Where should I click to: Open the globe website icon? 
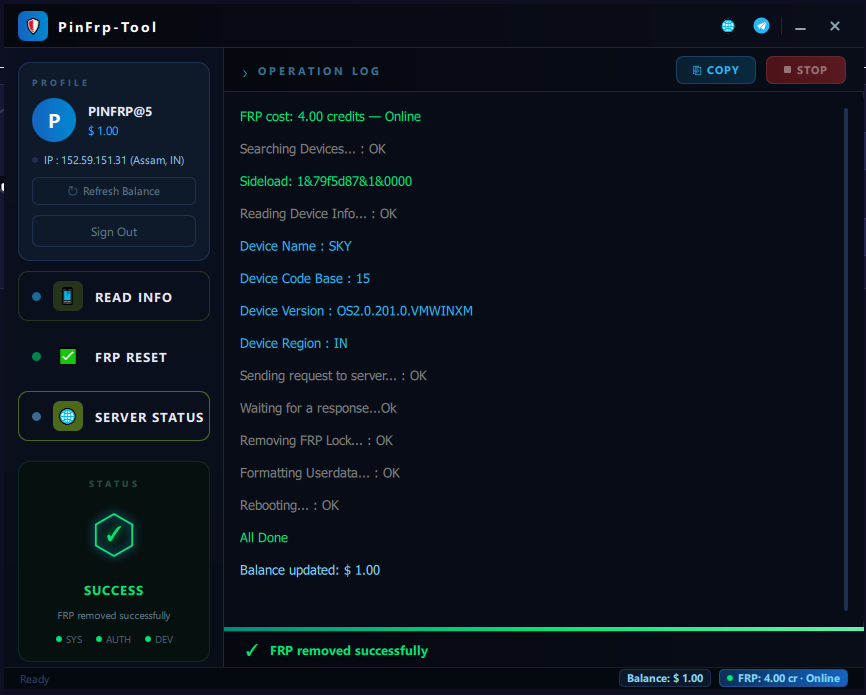pyautogui.click(x=728, y=26)
